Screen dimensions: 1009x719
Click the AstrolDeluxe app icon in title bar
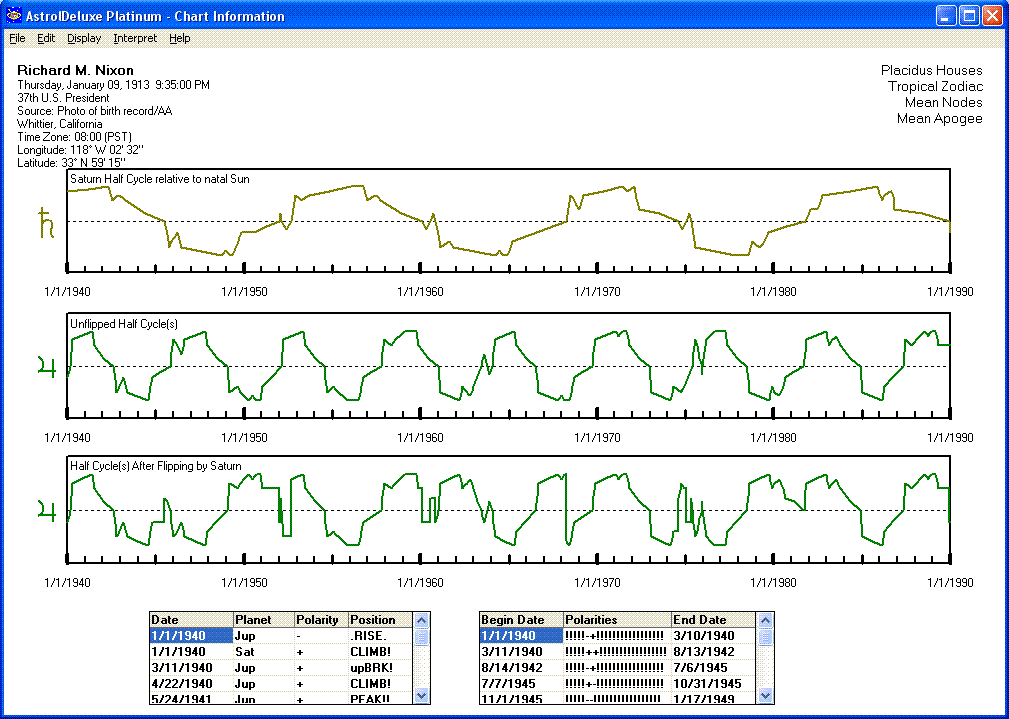coord(13,16)
